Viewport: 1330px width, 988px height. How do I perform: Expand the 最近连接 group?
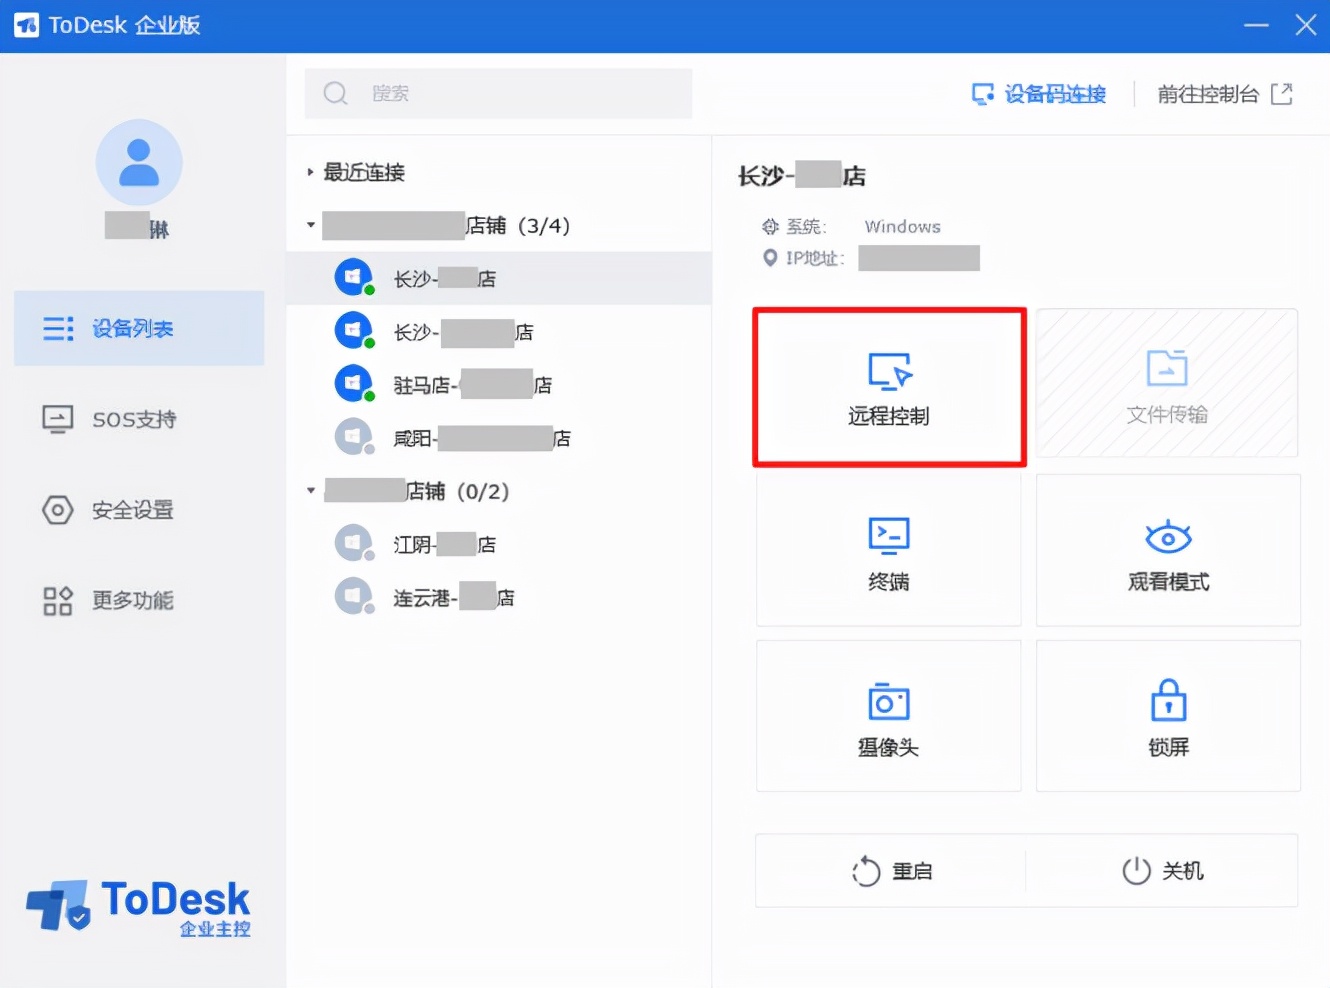[310, 172]
